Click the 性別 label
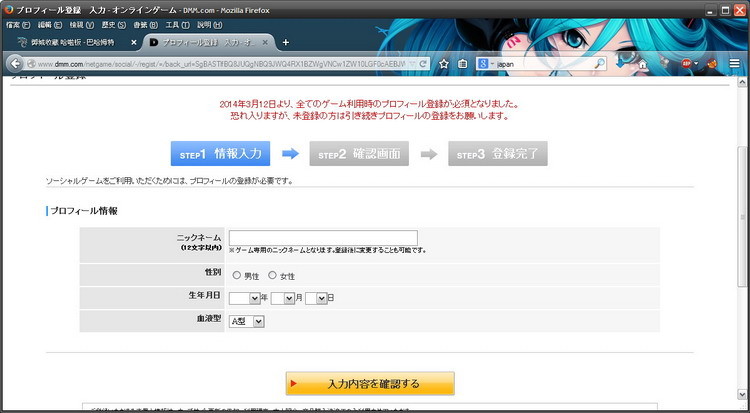The image size is (750, 413). (213, 272)
